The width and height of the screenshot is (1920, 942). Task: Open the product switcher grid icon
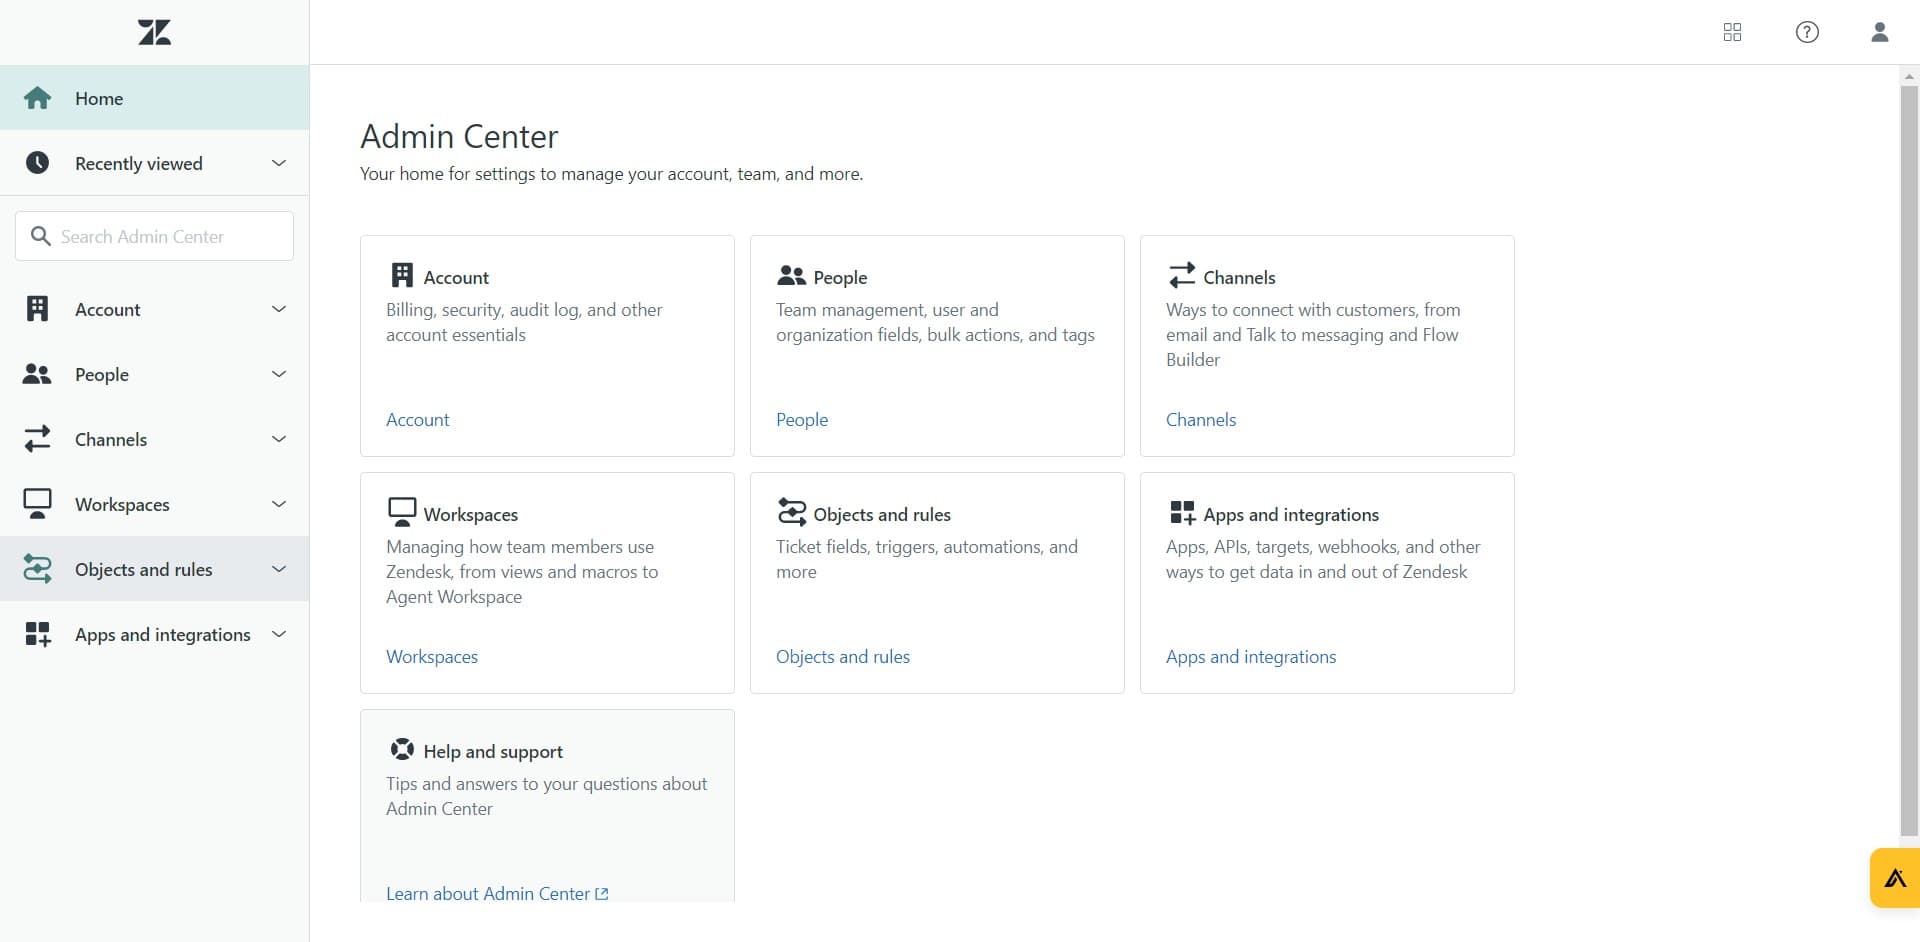pyautogui.click(x=1733, y=32)
